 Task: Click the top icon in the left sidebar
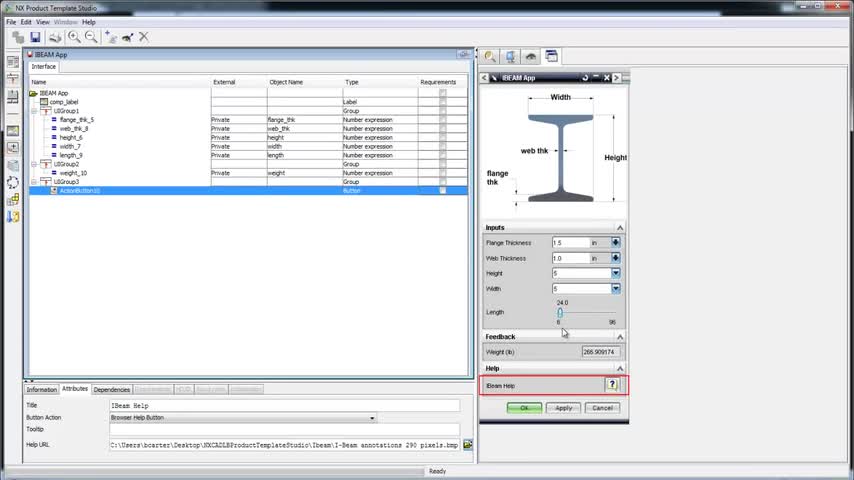click(13, 62)
